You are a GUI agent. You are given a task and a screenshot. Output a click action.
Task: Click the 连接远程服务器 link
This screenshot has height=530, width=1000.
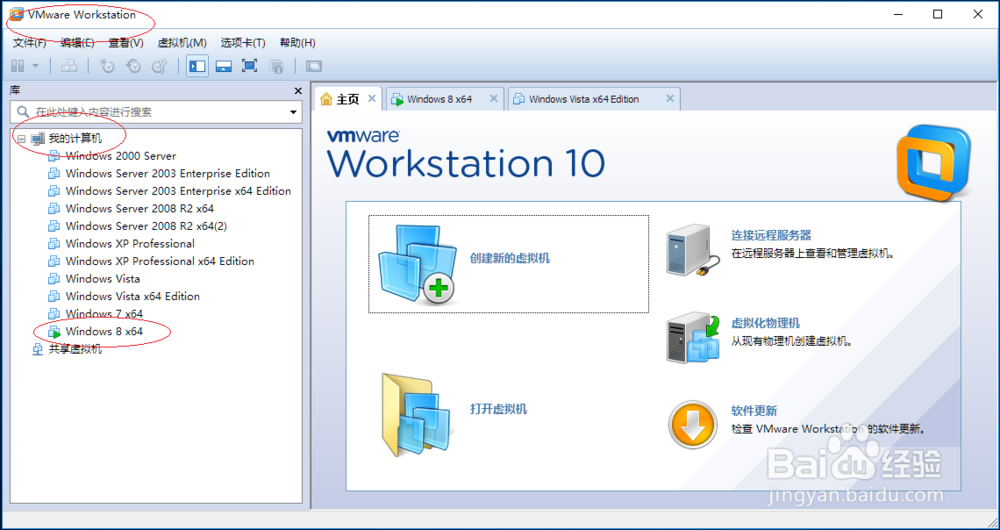[771, 235]
